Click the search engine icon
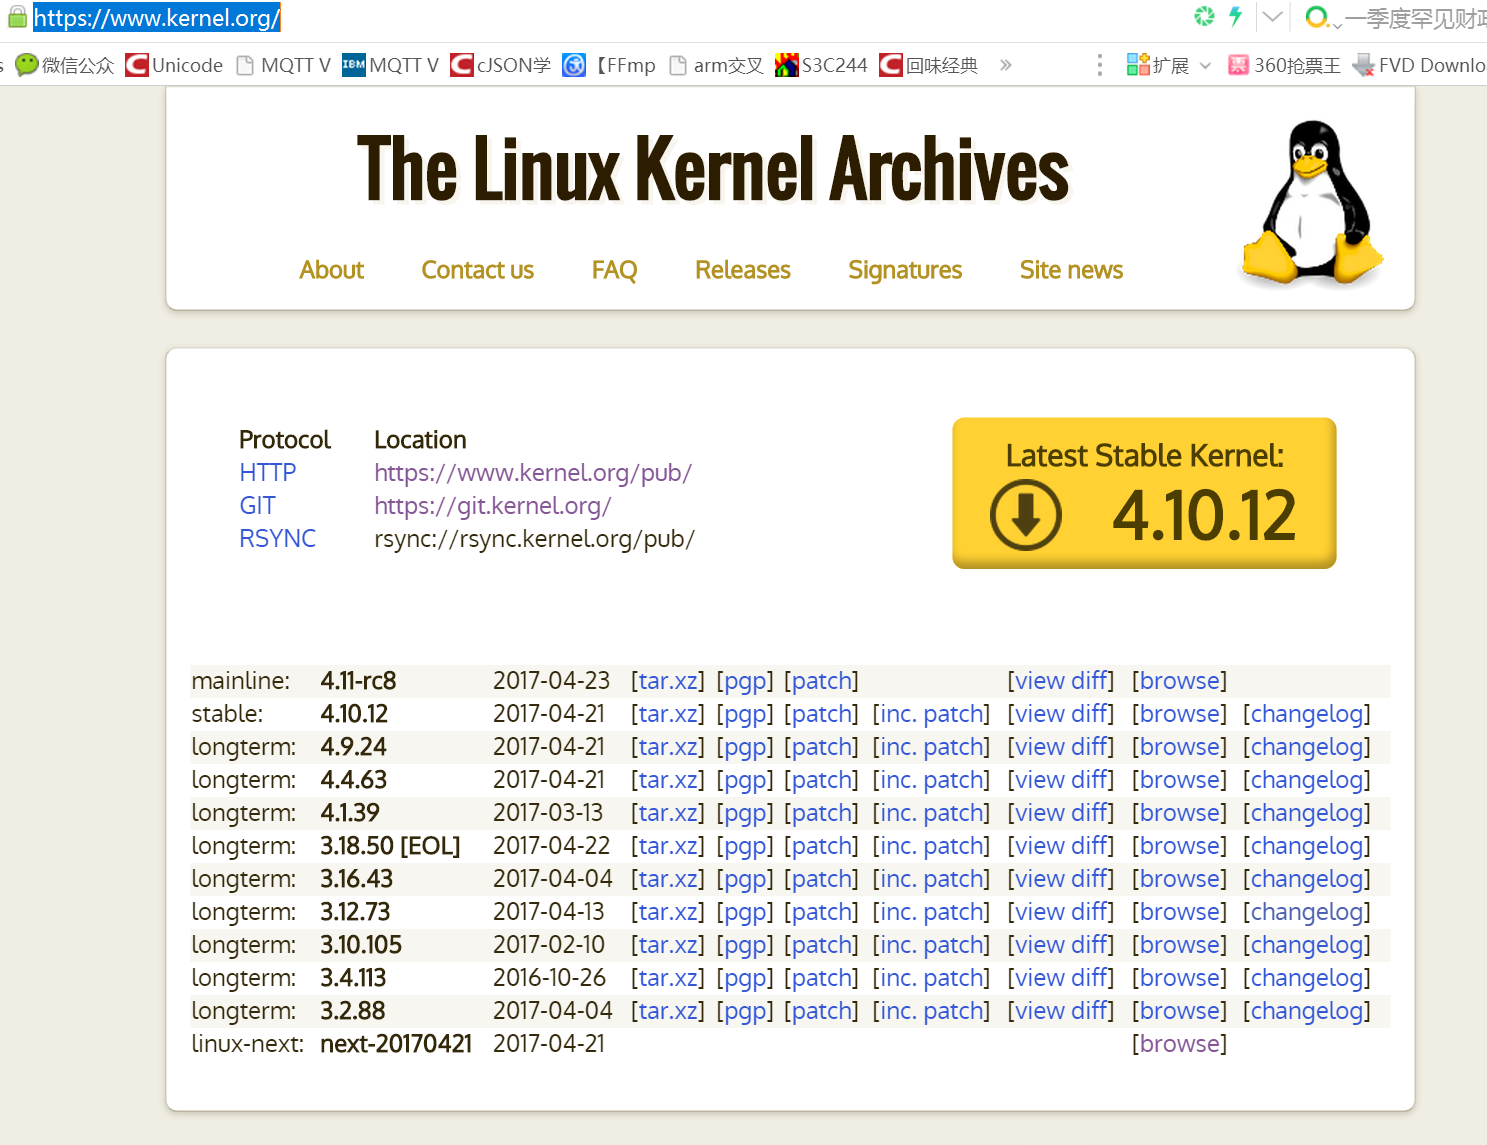The height and width of the screenshot is (1145, 1487). (1318, 17)
